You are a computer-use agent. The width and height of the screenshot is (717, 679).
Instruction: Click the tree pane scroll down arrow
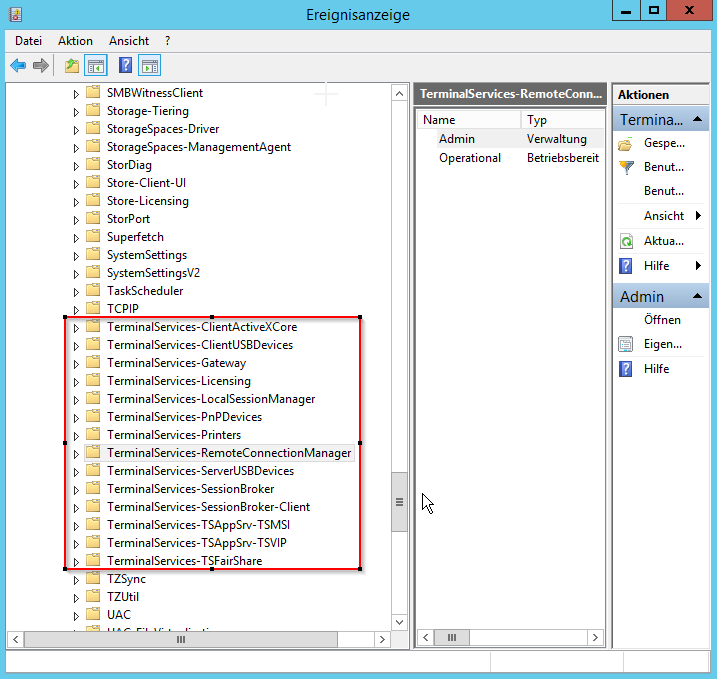[x=399, y=622]
